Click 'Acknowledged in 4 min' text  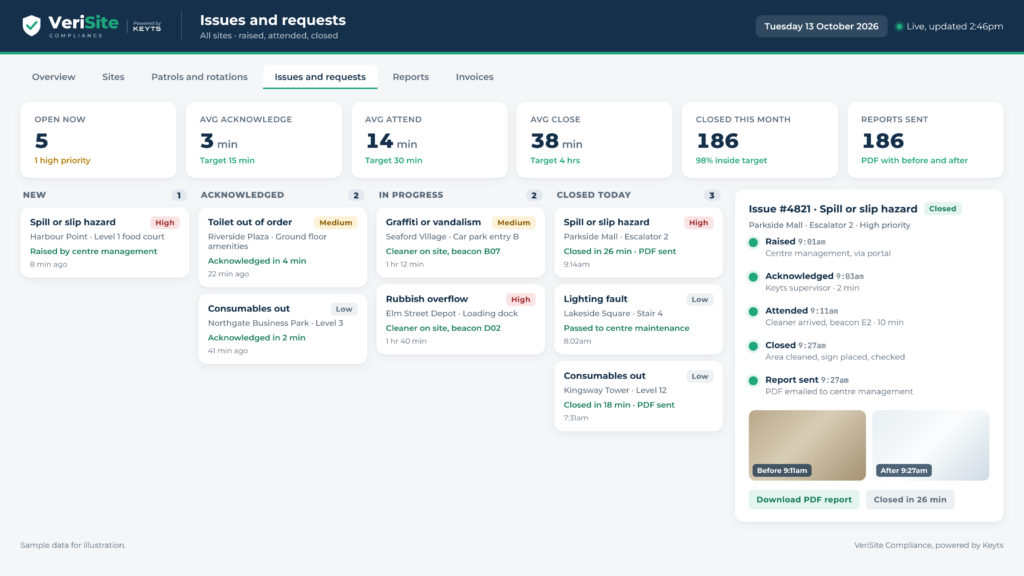click(257, 261)
